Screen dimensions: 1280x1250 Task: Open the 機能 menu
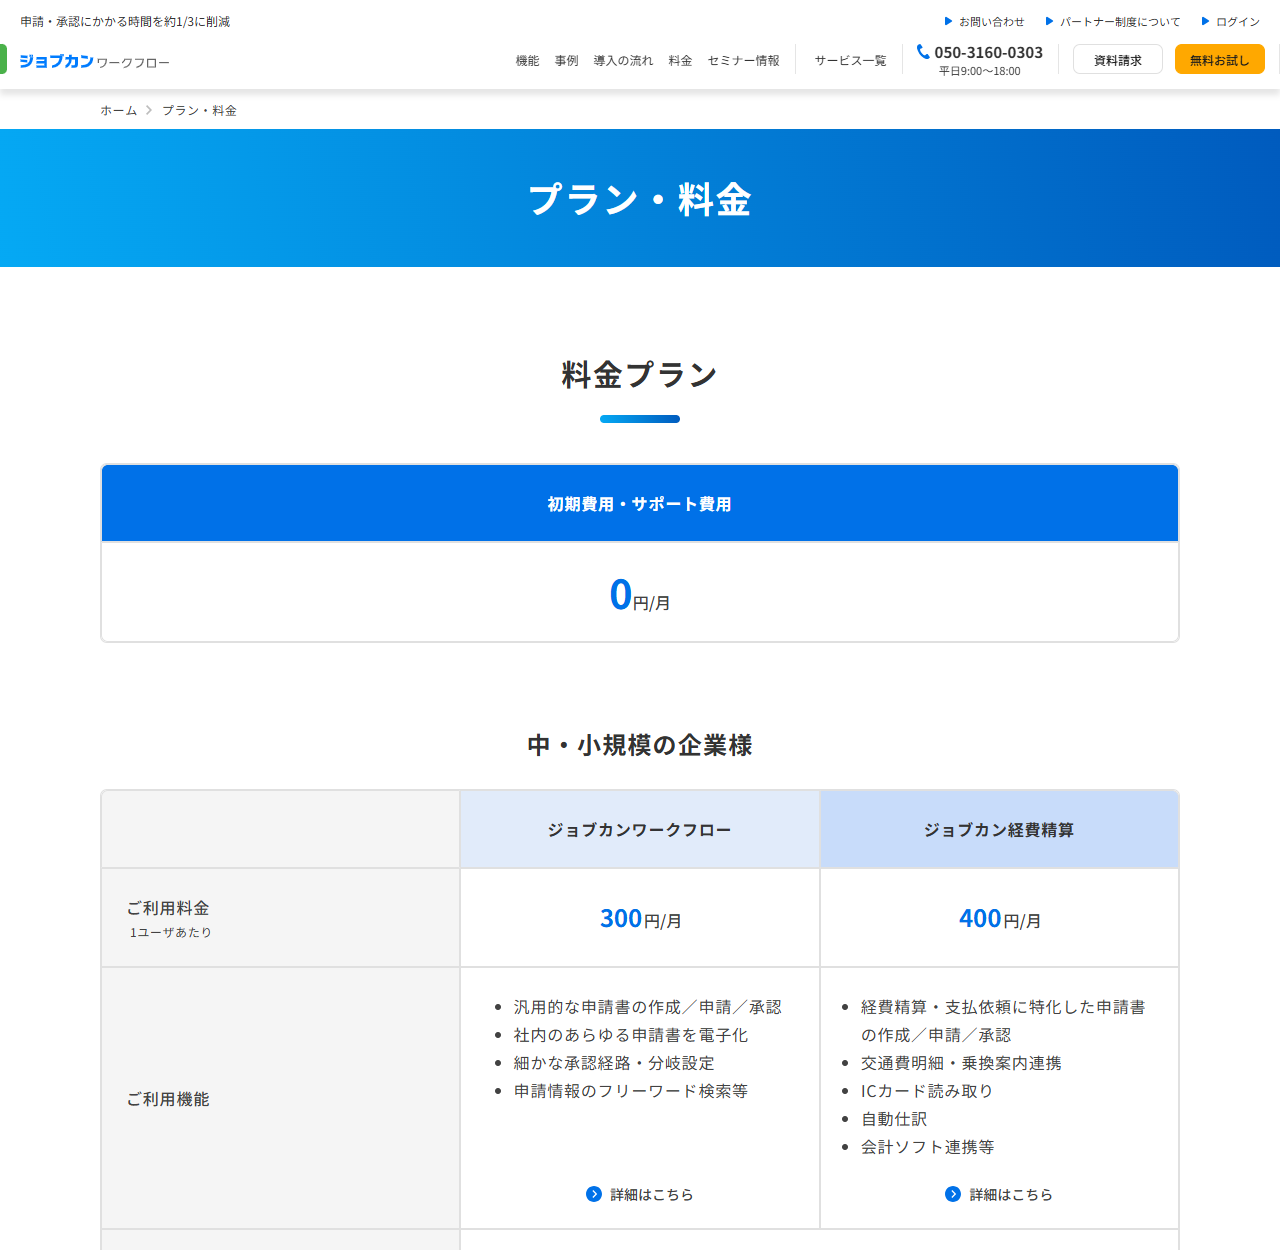[527, 61]
